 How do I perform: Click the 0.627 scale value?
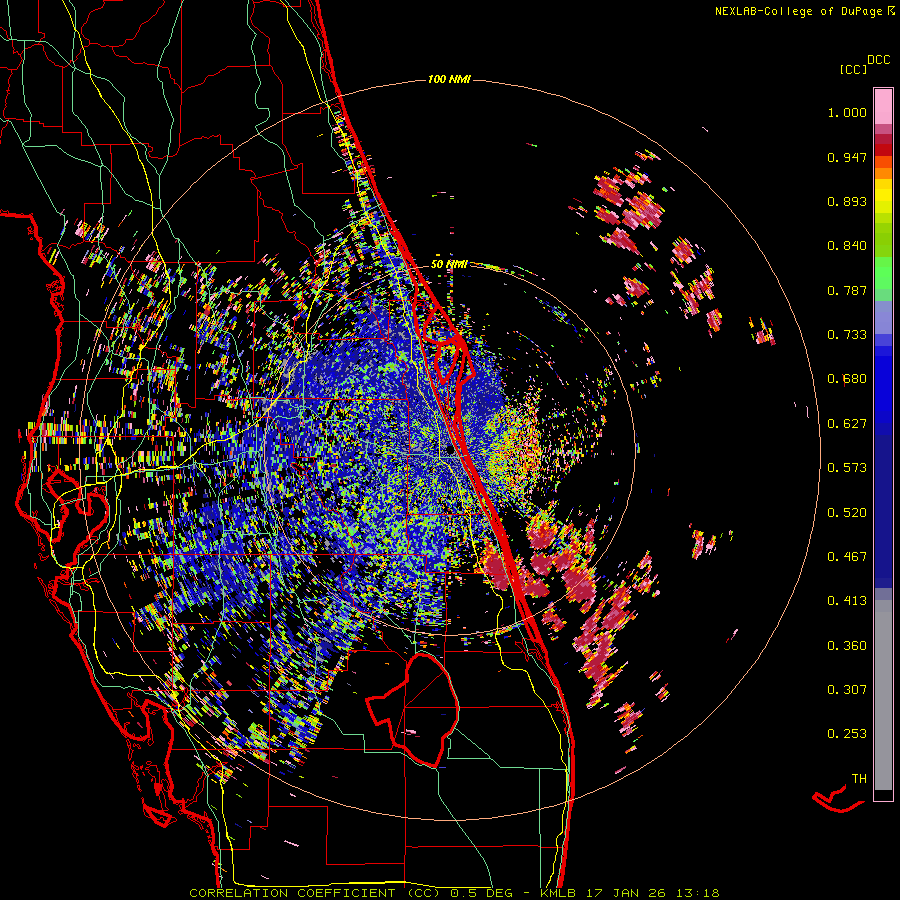(847, 424)
